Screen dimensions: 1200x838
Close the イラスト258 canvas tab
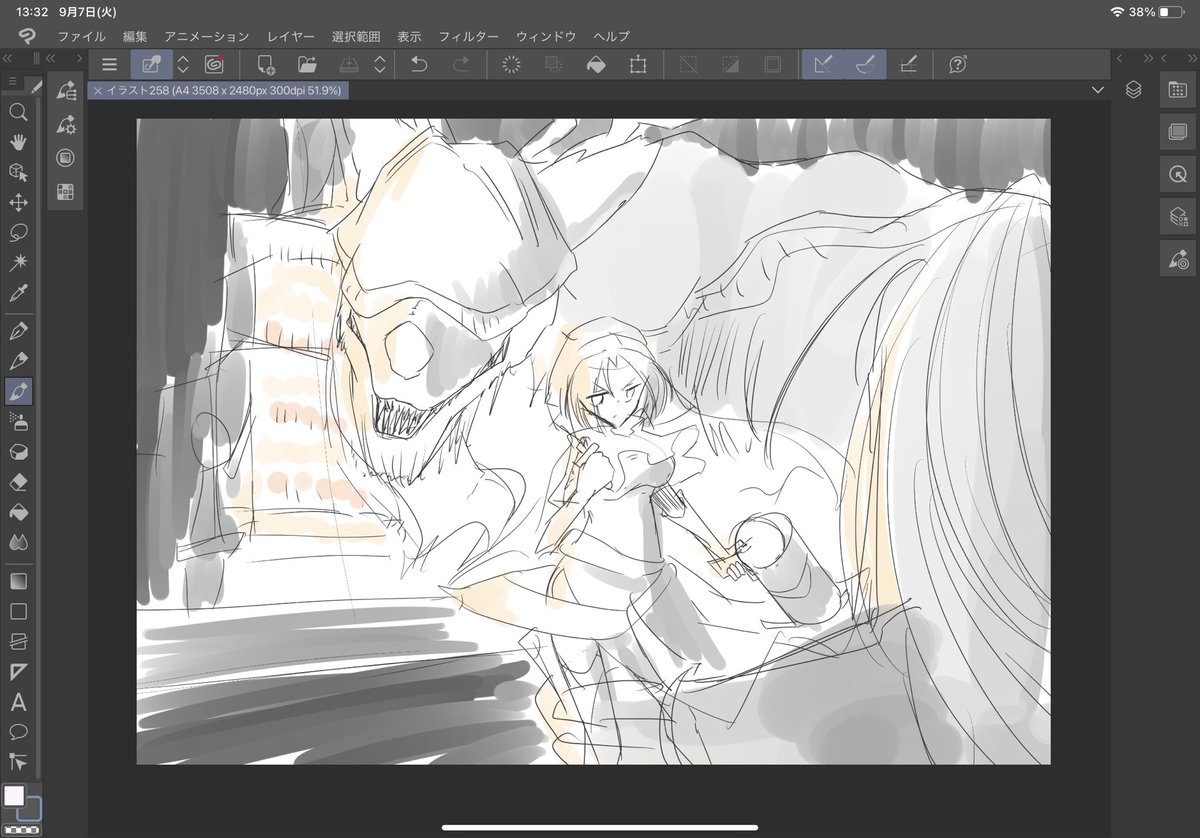(x=97, y=90)
